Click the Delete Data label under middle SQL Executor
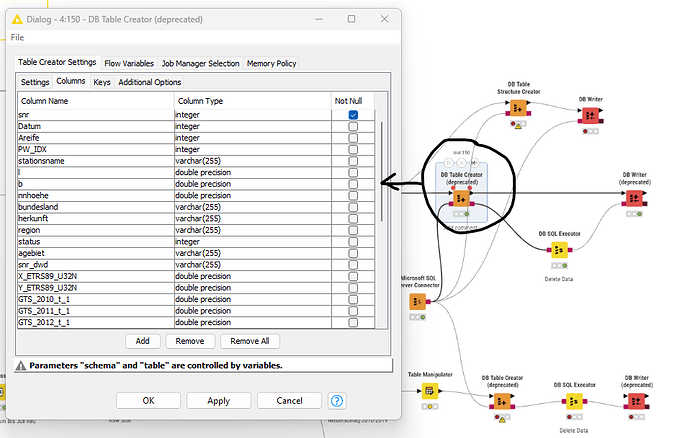This screenshot has width=690, height=438. 558,279
